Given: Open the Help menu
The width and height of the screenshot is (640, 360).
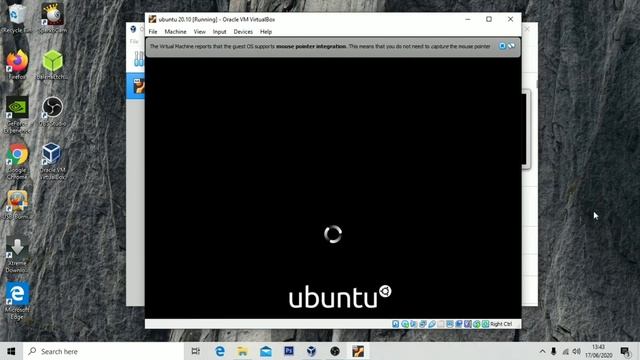Looking at the screenshot, I should (266, 32).
